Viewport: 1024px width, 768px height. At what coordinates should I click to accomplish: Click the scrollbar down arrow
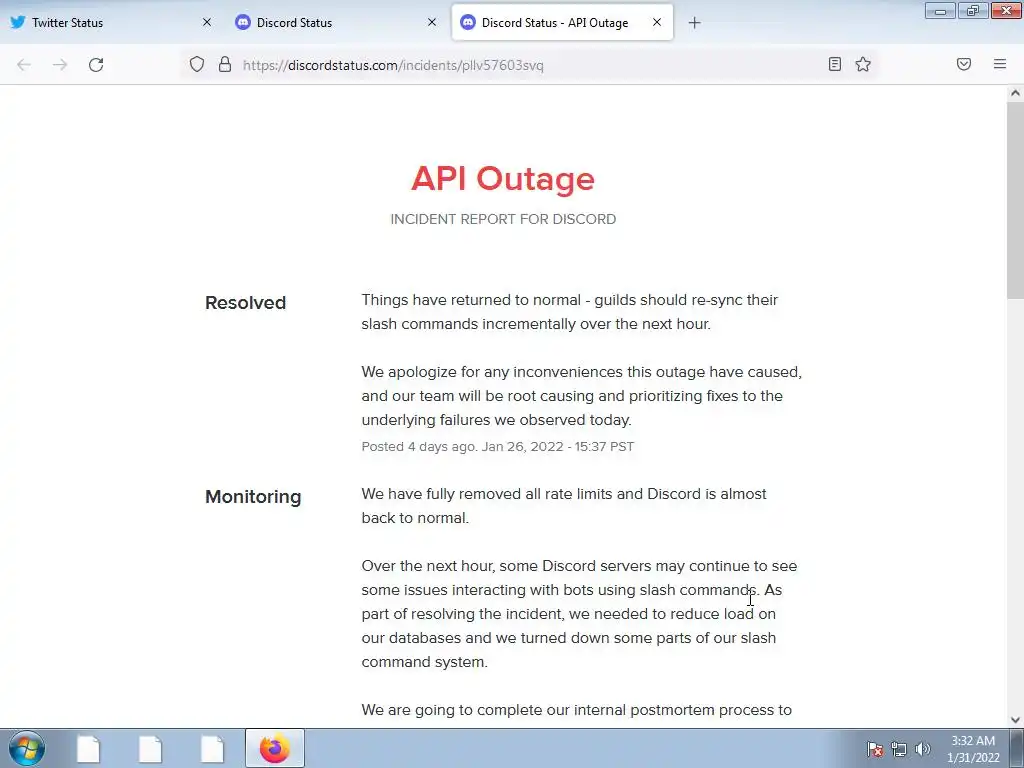1015,720
